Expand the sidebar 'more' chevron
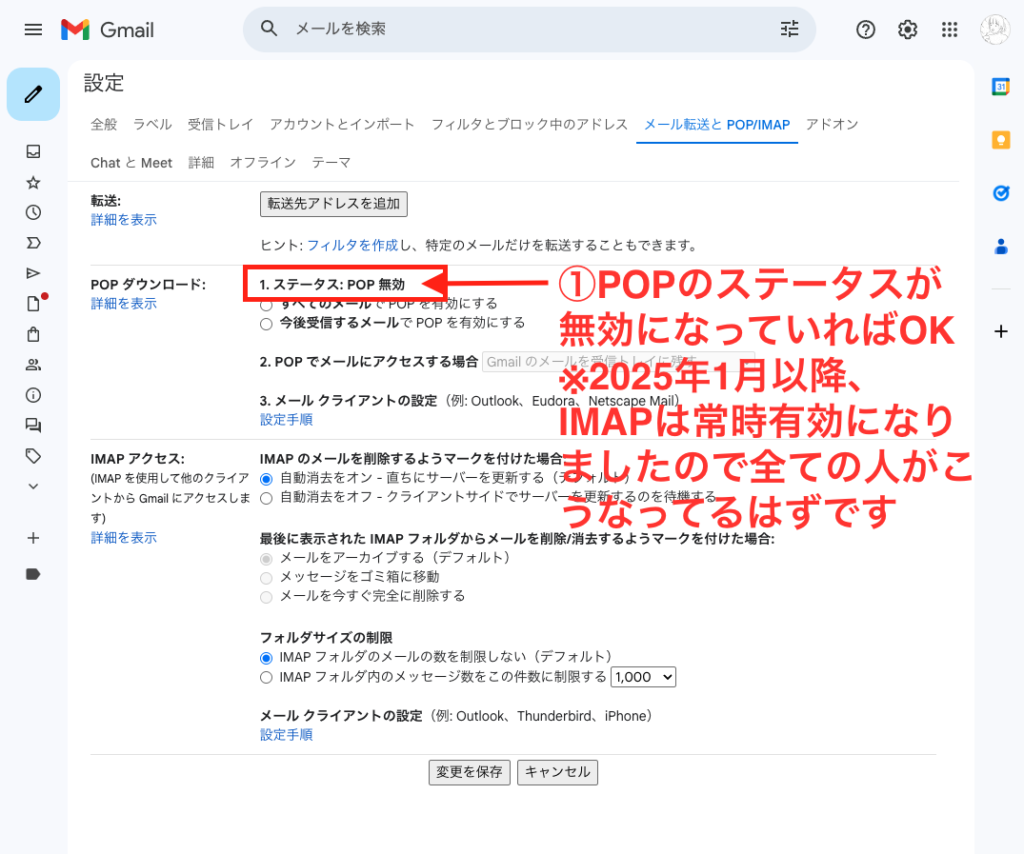Screen dimensions: 1024x854 33,486
